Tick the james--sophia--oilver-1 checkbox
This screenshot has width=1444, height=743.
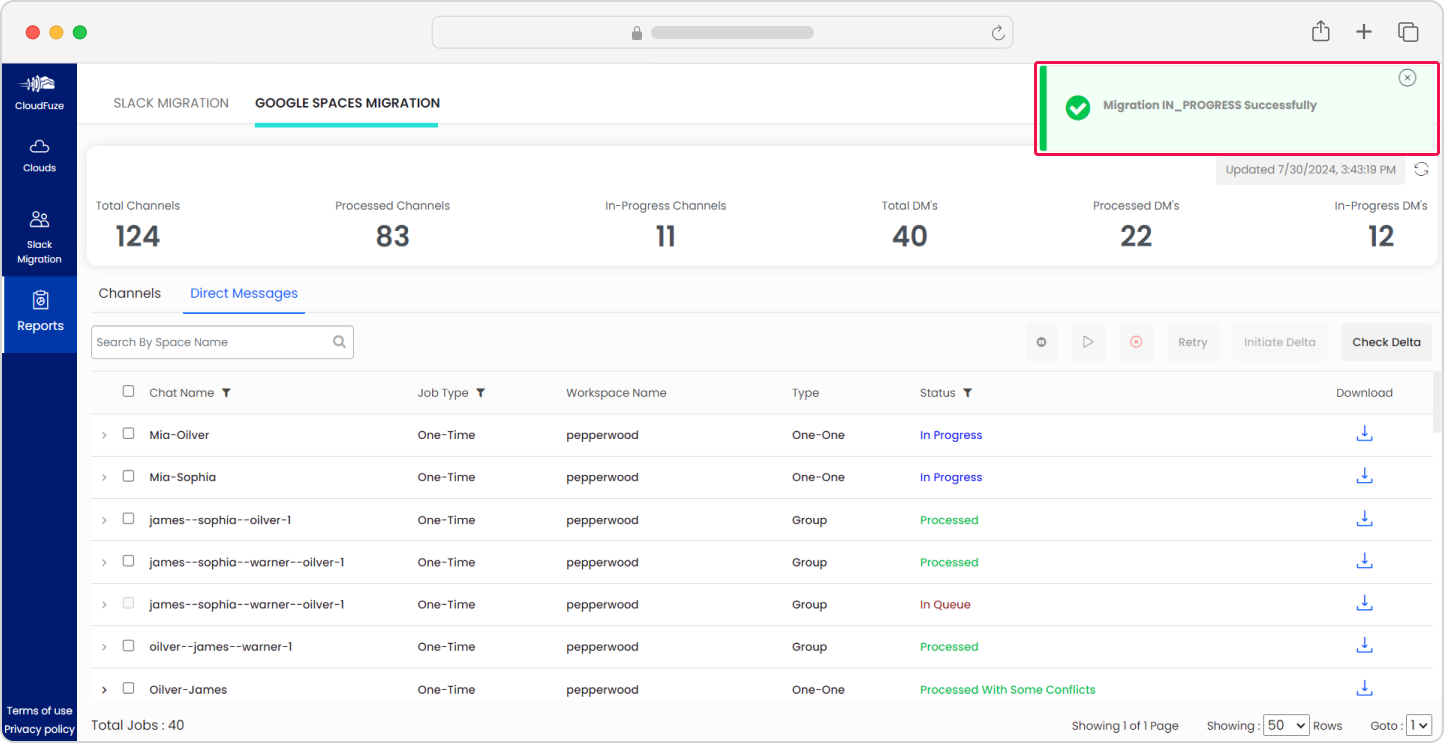128,519
